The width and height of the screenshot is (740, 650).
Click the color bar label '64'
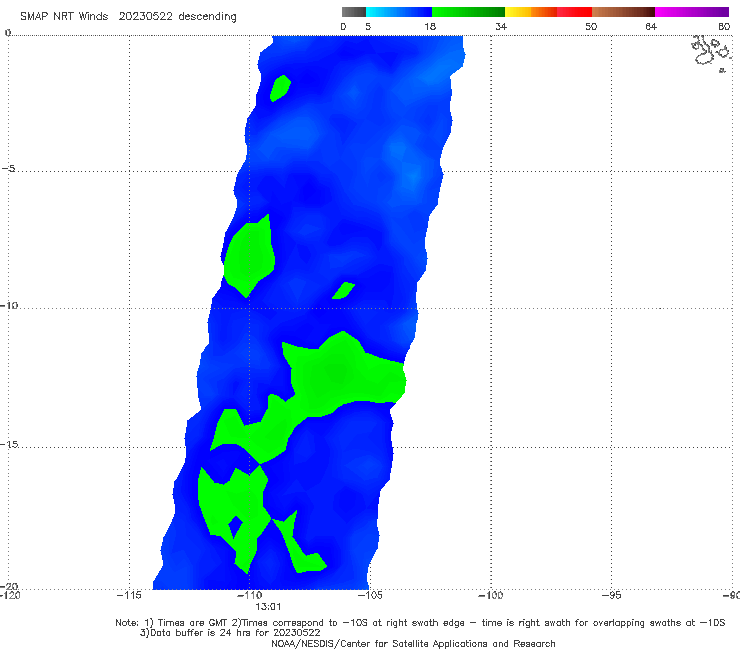coord(651,27)
